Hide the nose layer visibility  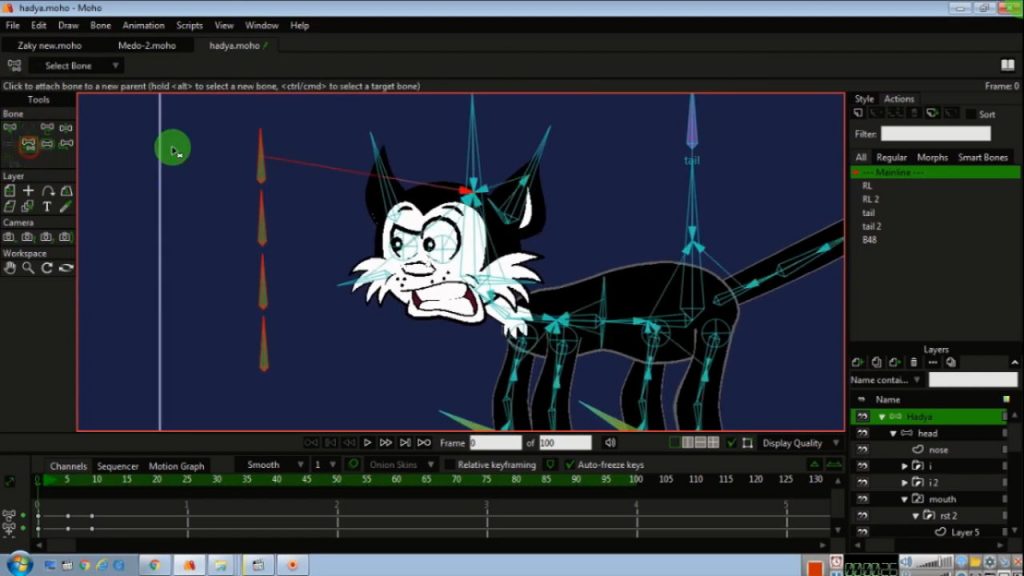tap(862, 449)
